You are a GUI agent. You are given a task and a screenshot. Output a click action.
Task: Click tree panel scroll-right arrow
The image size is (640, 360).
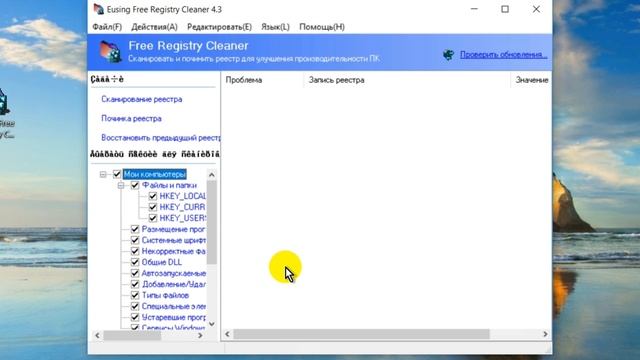[x=200, y=336]
